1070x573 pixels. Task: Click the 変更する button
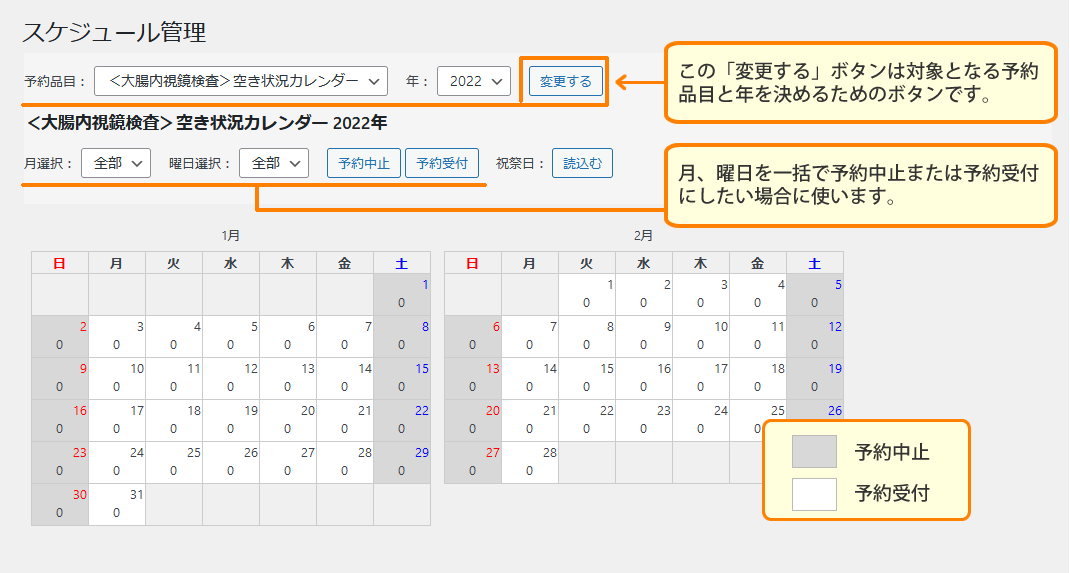coord(565,81)
